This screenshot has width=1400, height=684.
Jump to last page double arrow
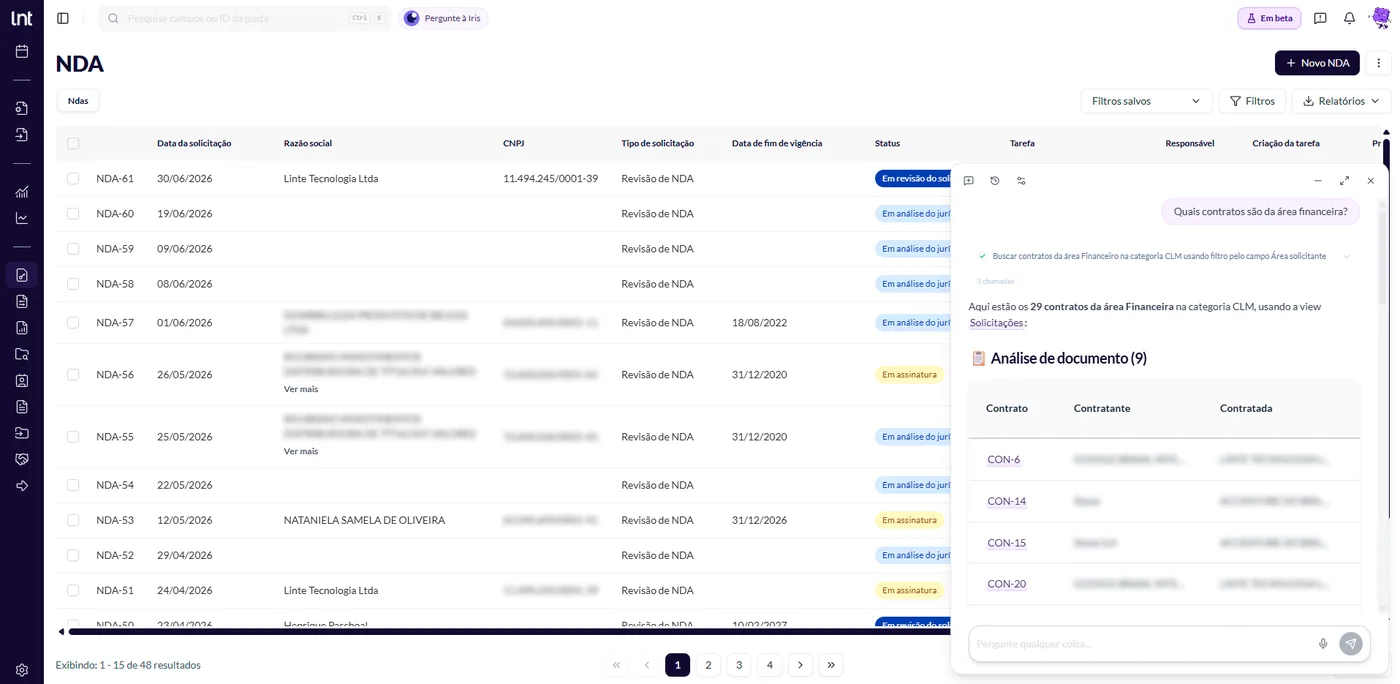pyautogui.click(x=831, y=665)
